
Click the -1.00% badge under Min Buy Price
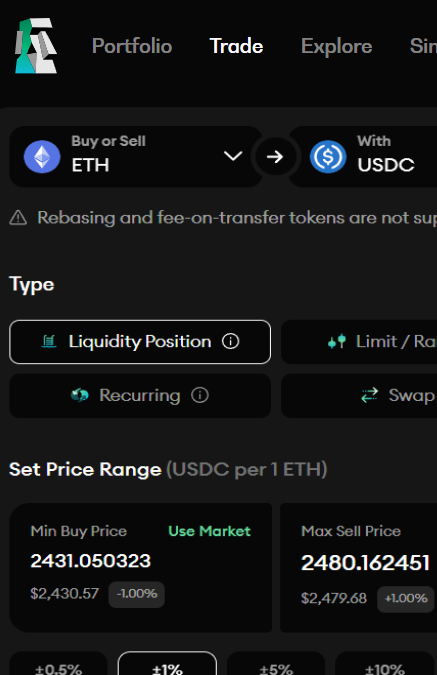[x=136, y=594]
